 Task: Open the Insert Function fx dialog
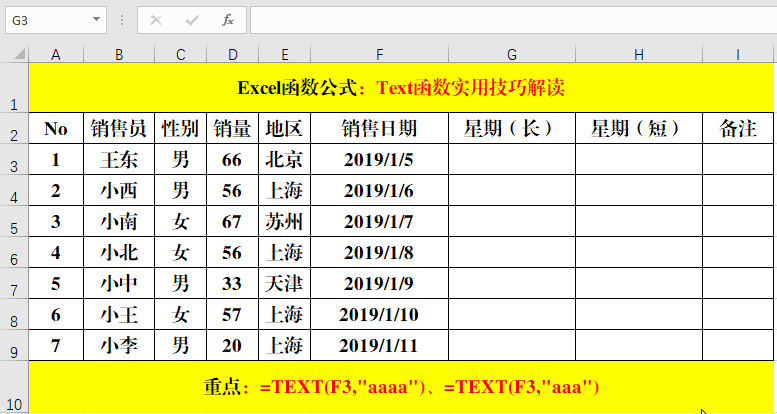pos(228,20)
